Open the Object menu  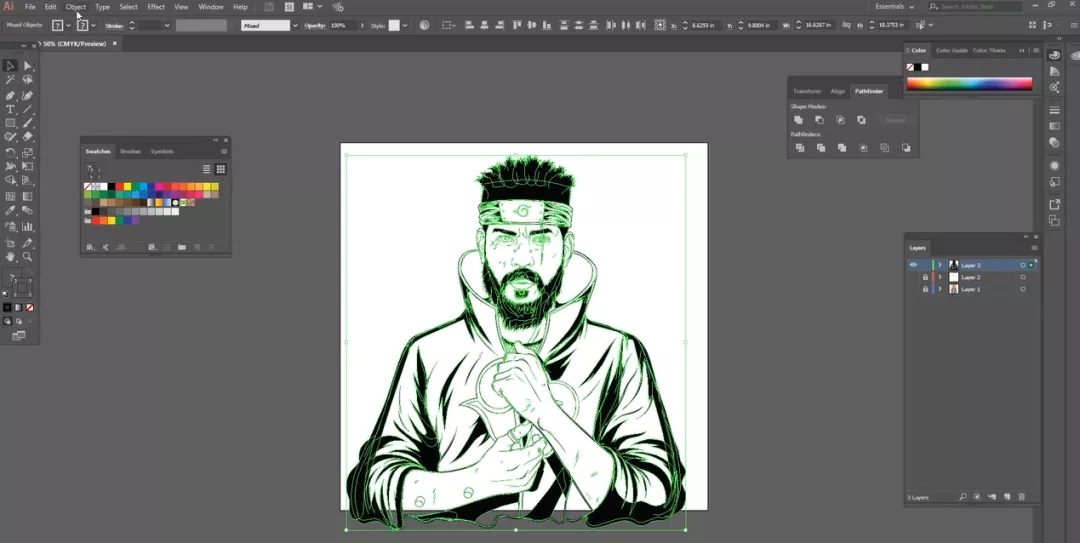(76, 7)
